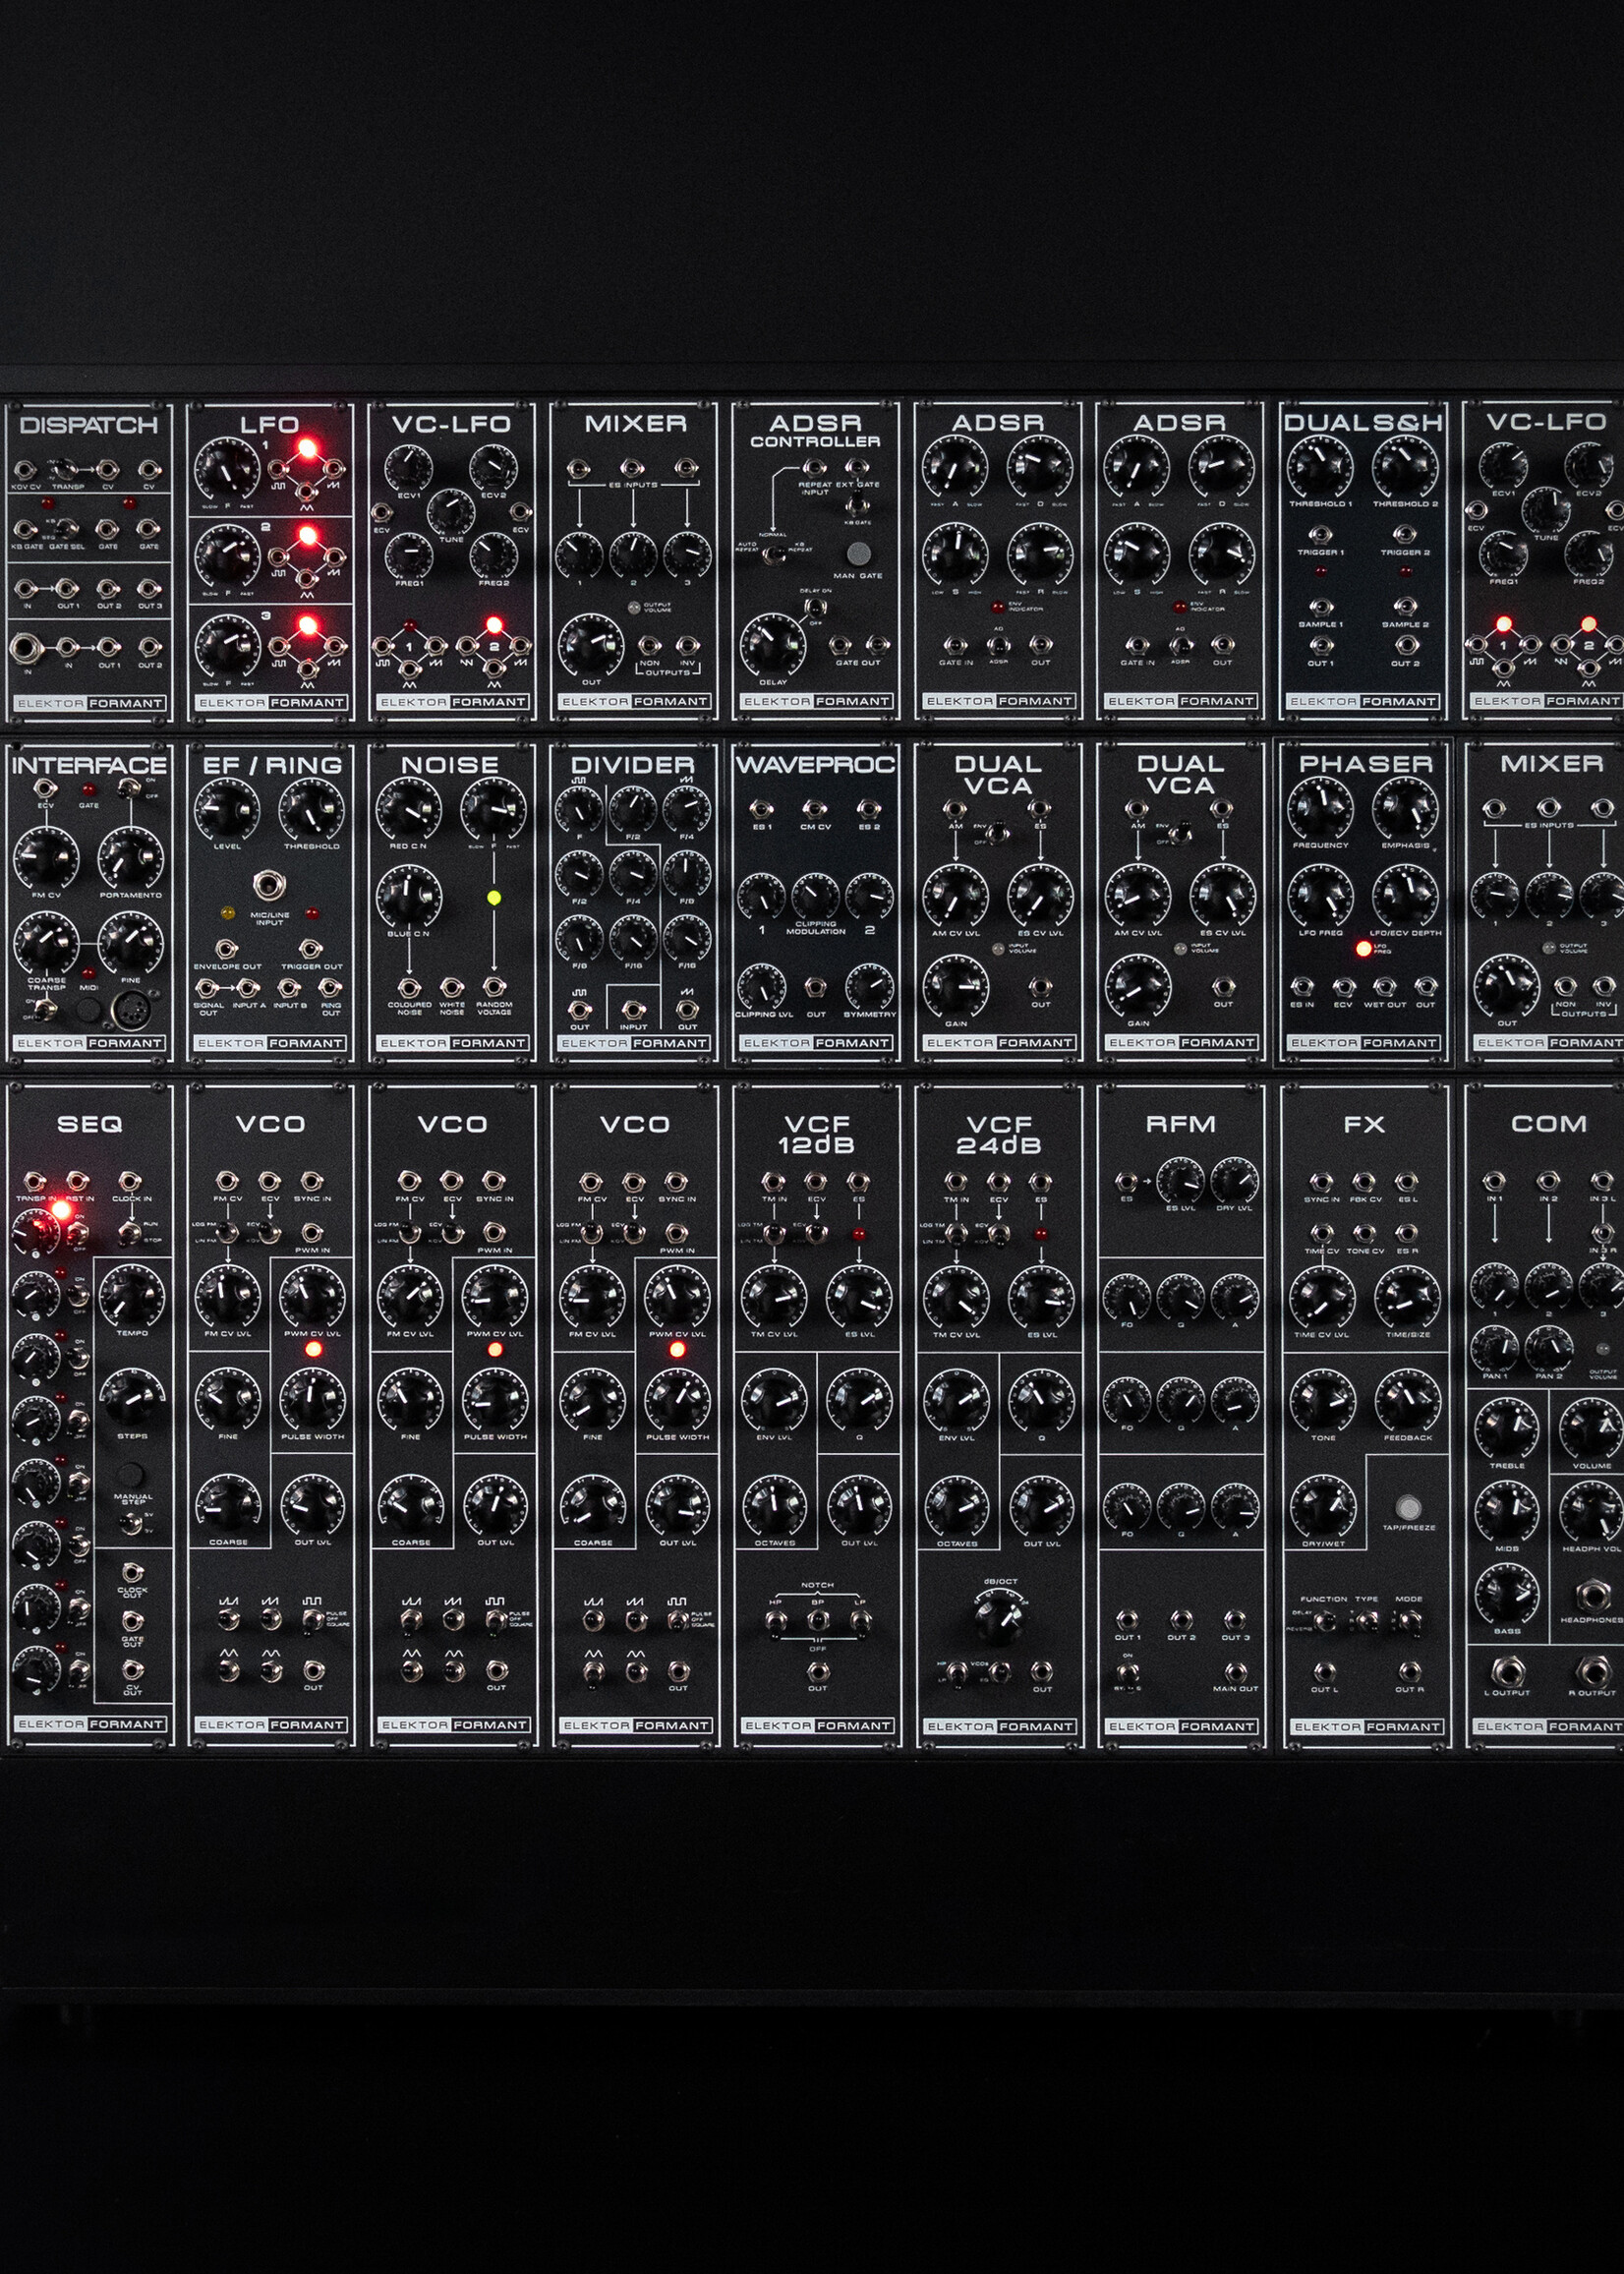
Task: Click the ECV jack on INTERFACE
Action: (45, 789)
